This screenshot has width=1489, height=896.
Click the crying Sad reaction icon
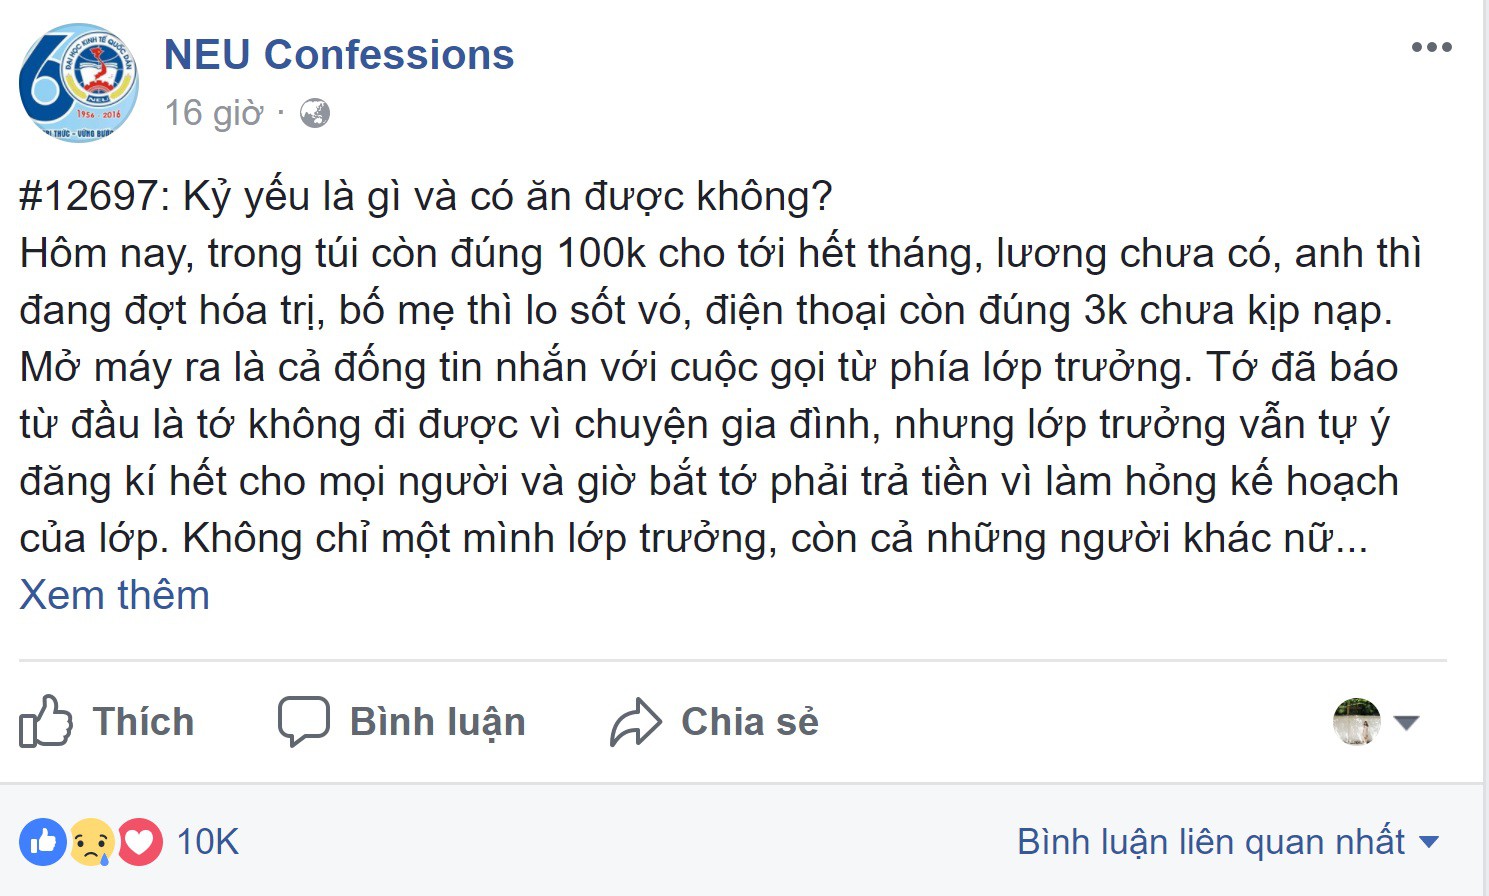pyautogui.click(x=89, y=841)
